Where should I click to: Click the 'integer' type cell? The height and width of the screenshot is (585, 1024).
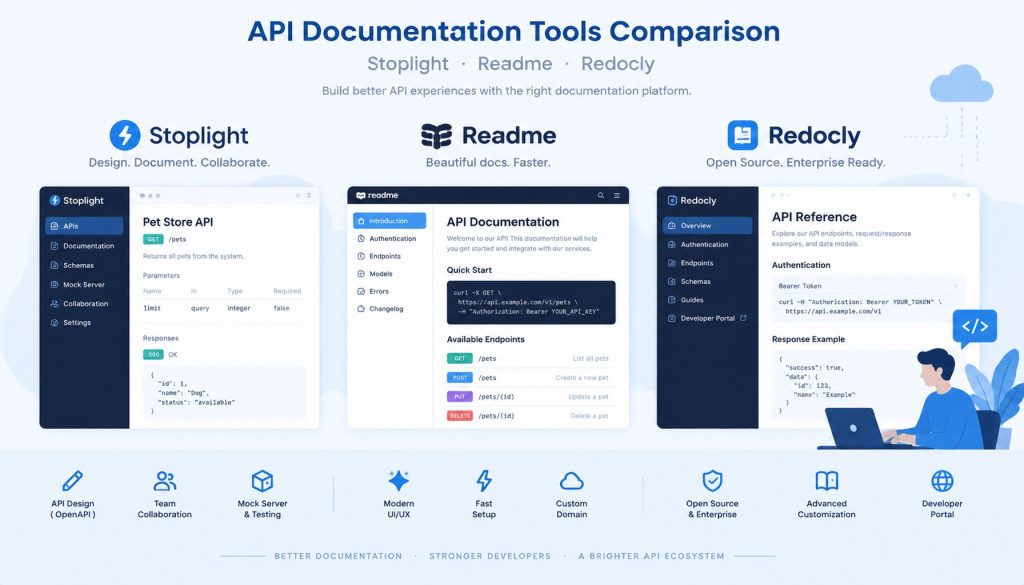(238, 308)
